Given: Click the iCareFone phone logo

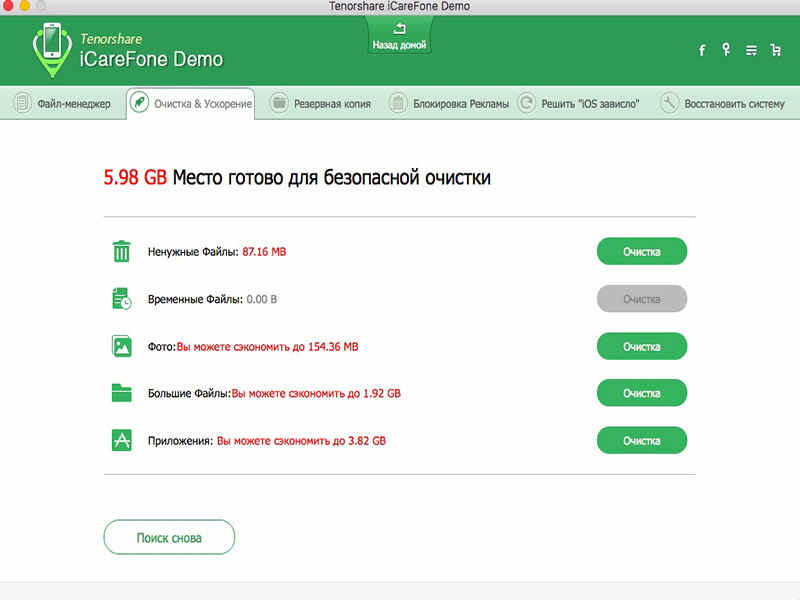Looking at the screenshot, I should pyautogui.click(x=52, y=49).
